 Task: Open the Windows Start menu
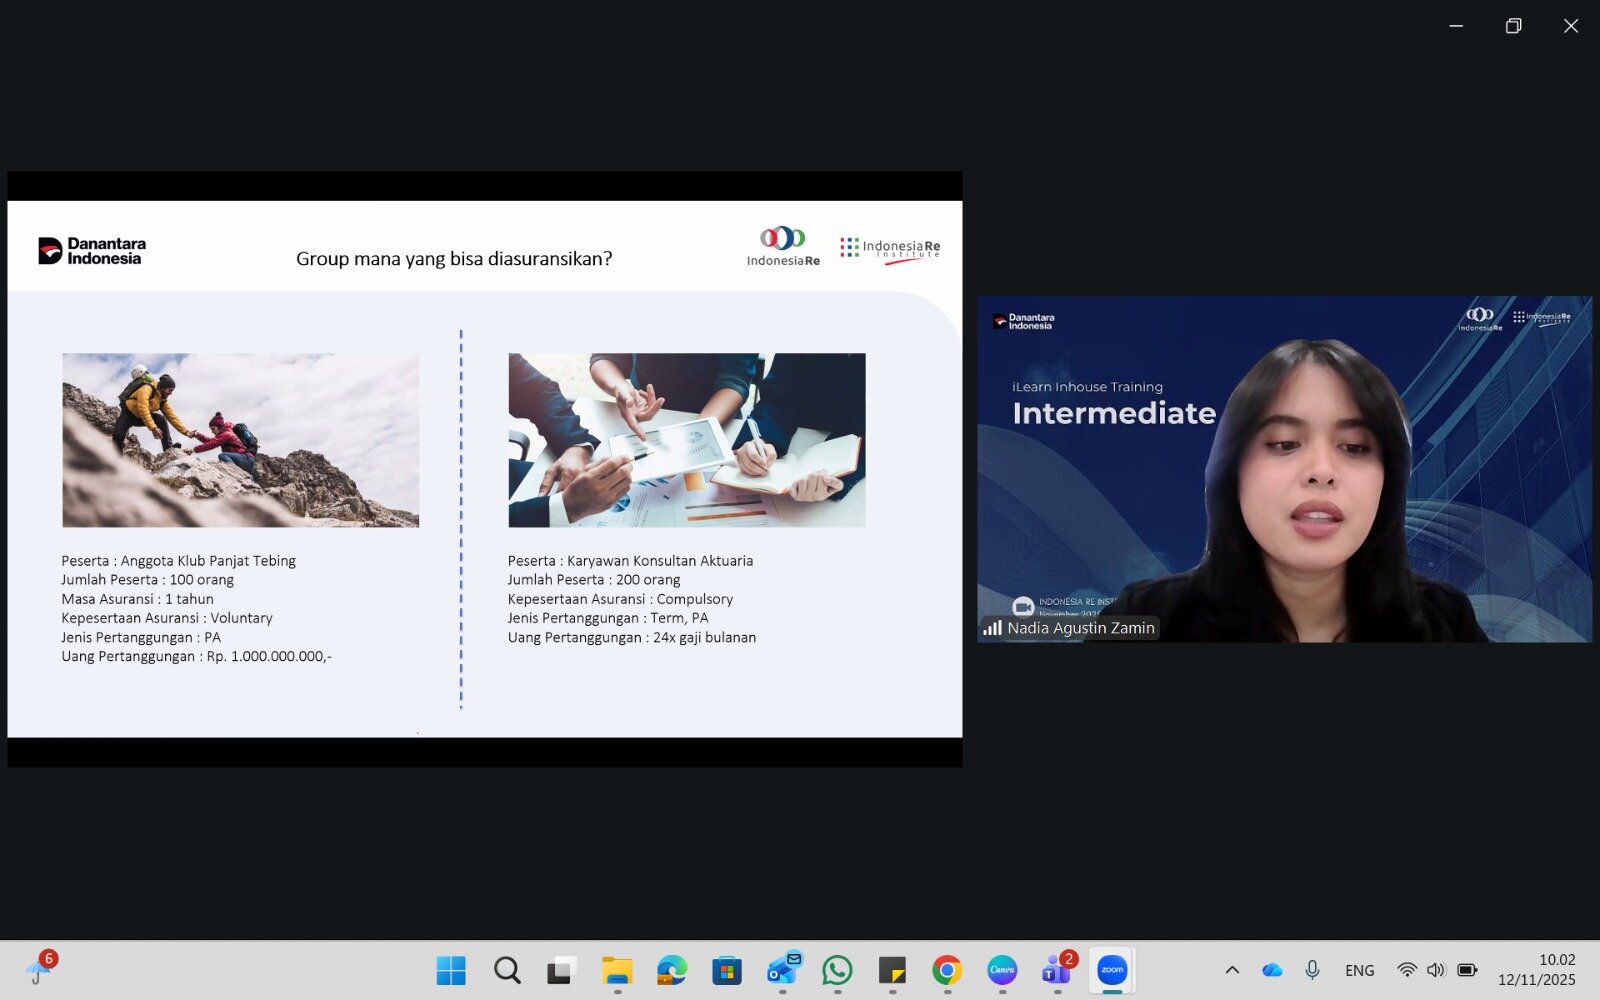point(451,970)
